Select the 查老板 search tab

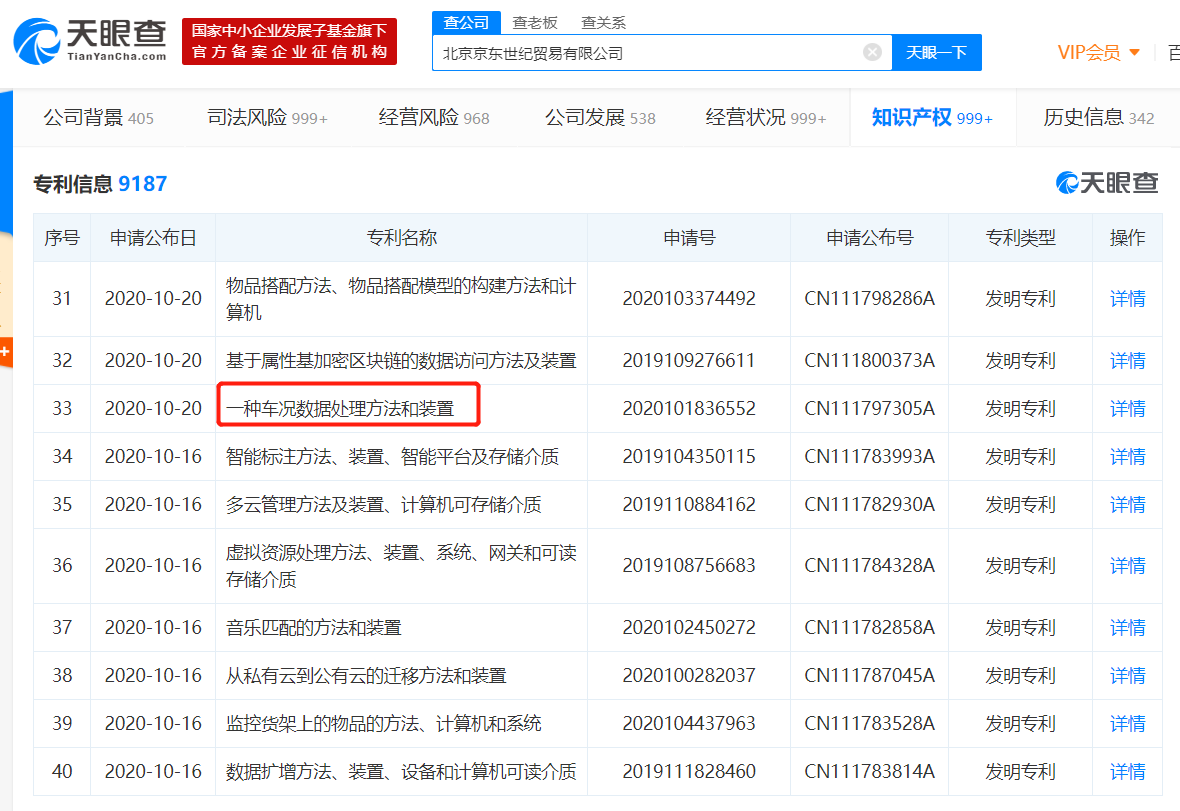pos(534,23)
